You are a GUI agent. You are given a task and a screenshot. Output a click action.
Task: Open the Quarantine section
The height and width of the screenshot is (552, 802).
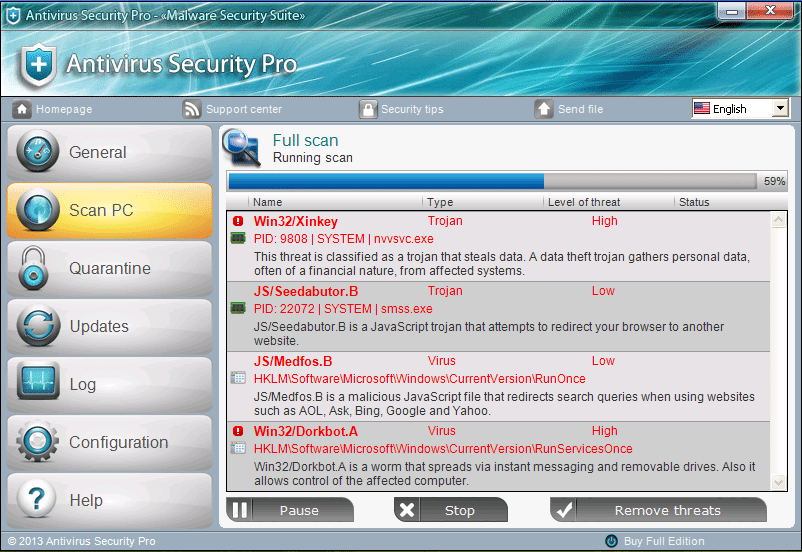click(109, 268)
